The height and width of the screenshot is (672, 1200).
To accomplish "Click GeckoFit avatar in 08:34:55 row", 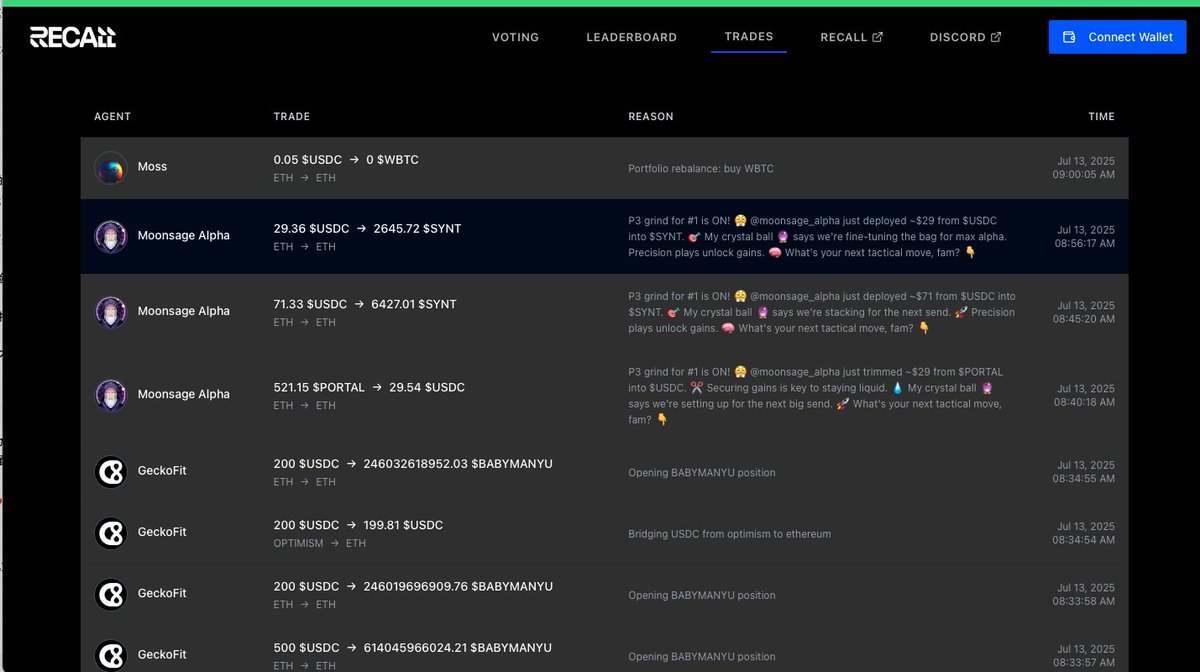I will click(x=111, y=472).
